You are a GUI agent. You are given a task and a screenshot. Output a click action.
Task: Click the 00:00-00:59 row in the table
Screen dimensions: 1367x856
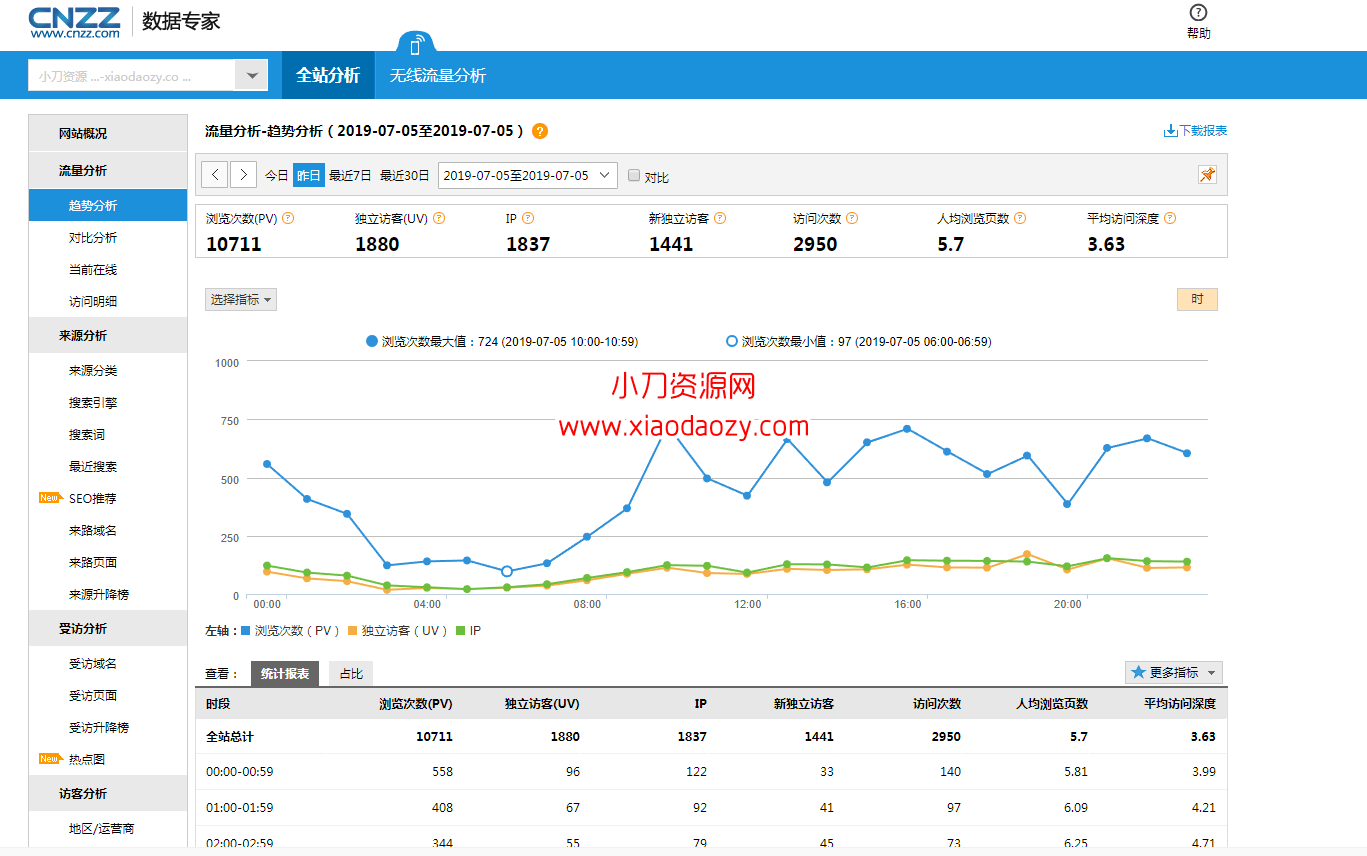[x=711, y=772]
